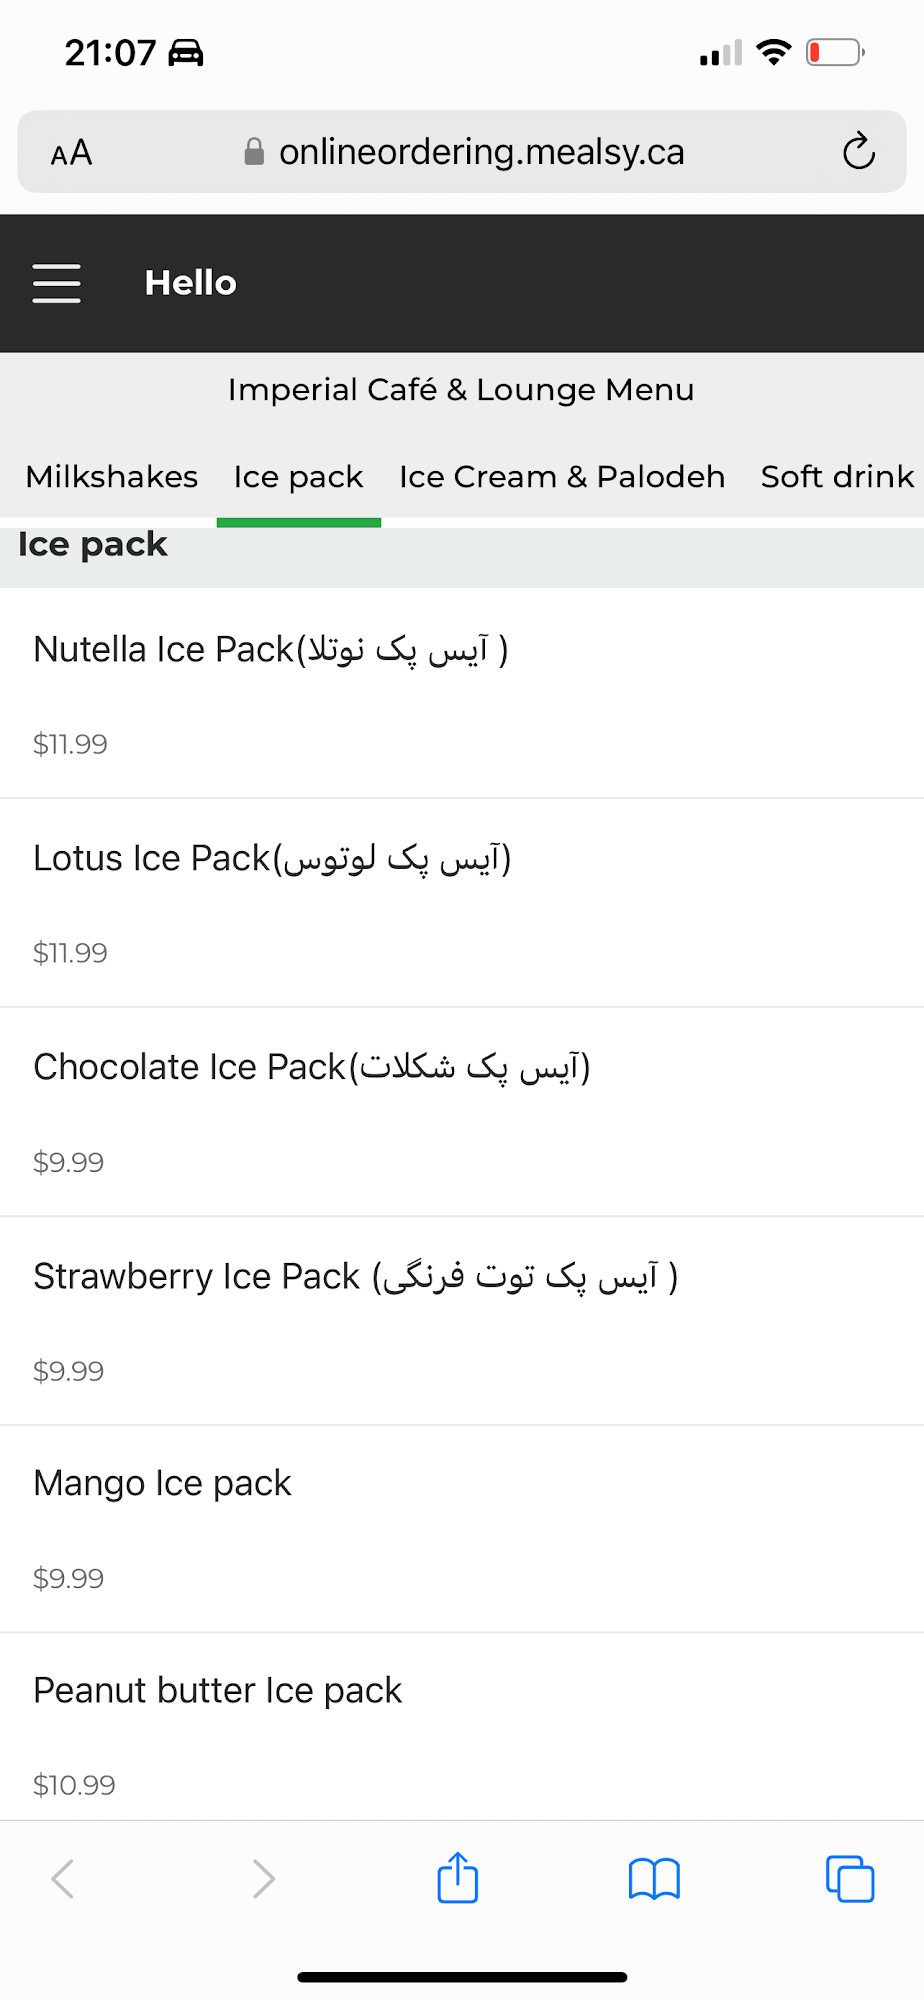Tap the Hello header title
The width and height of the screenshot is (924, 2000).
(191, 283)
